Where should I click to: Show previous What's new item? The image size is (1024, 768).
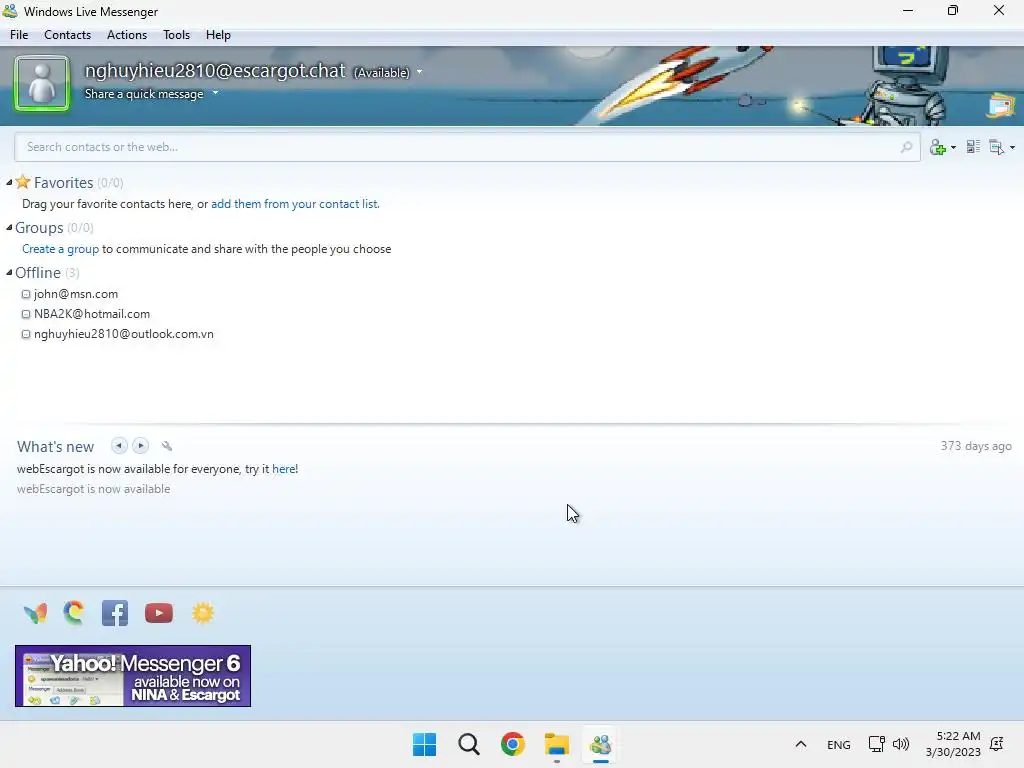click(119, 445)
